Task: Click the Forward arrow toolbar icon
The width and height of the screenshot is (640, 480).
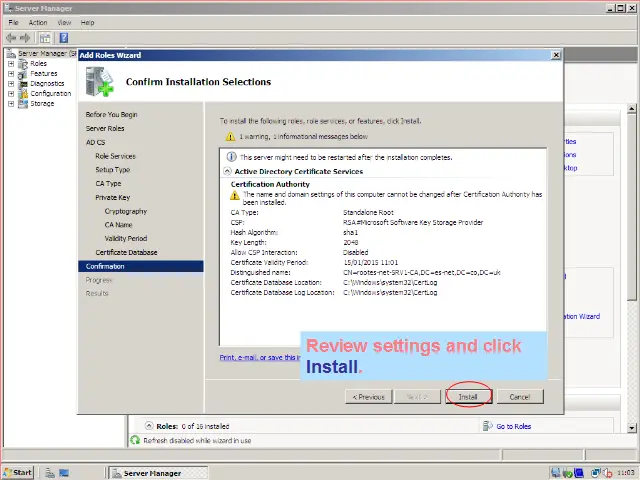Action: coord(25,38)
